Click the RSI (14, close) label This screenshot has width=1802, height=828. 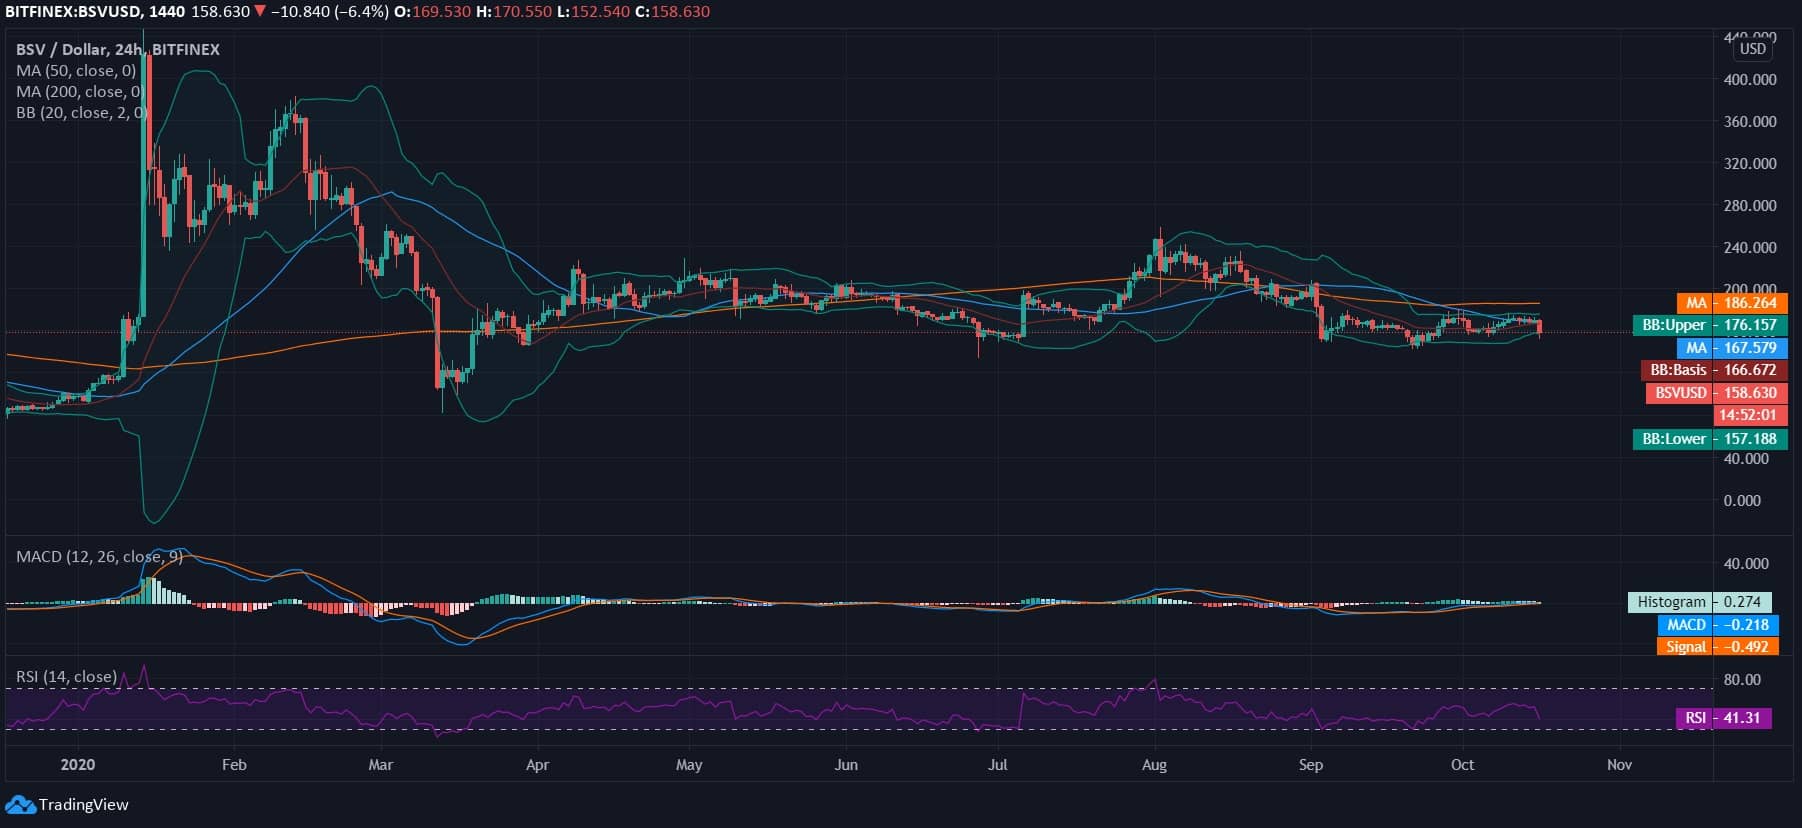click(x=66, y=677)
